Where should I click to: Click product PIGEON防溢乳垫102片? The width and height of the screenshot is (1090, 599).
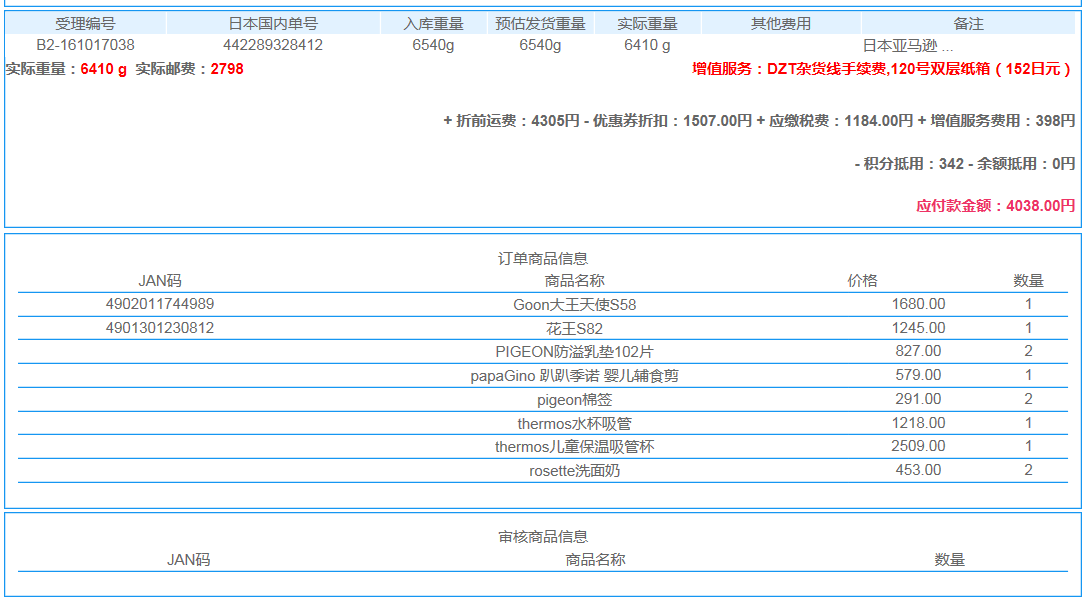(x=574, y=352)
